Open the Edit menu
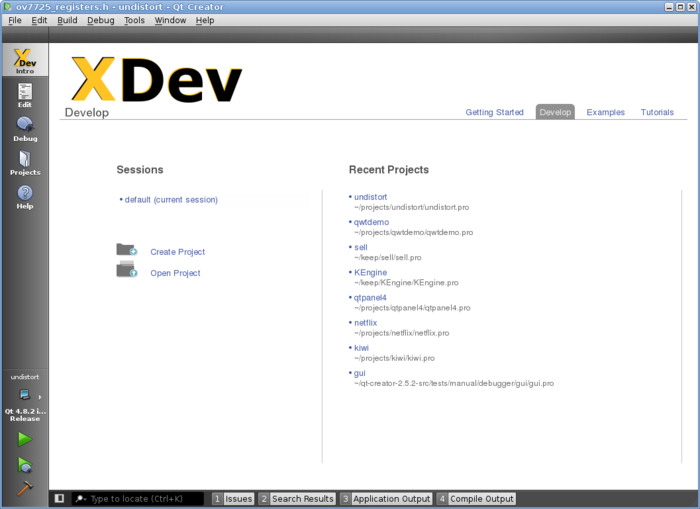700x509 pixels. (39, 20)
